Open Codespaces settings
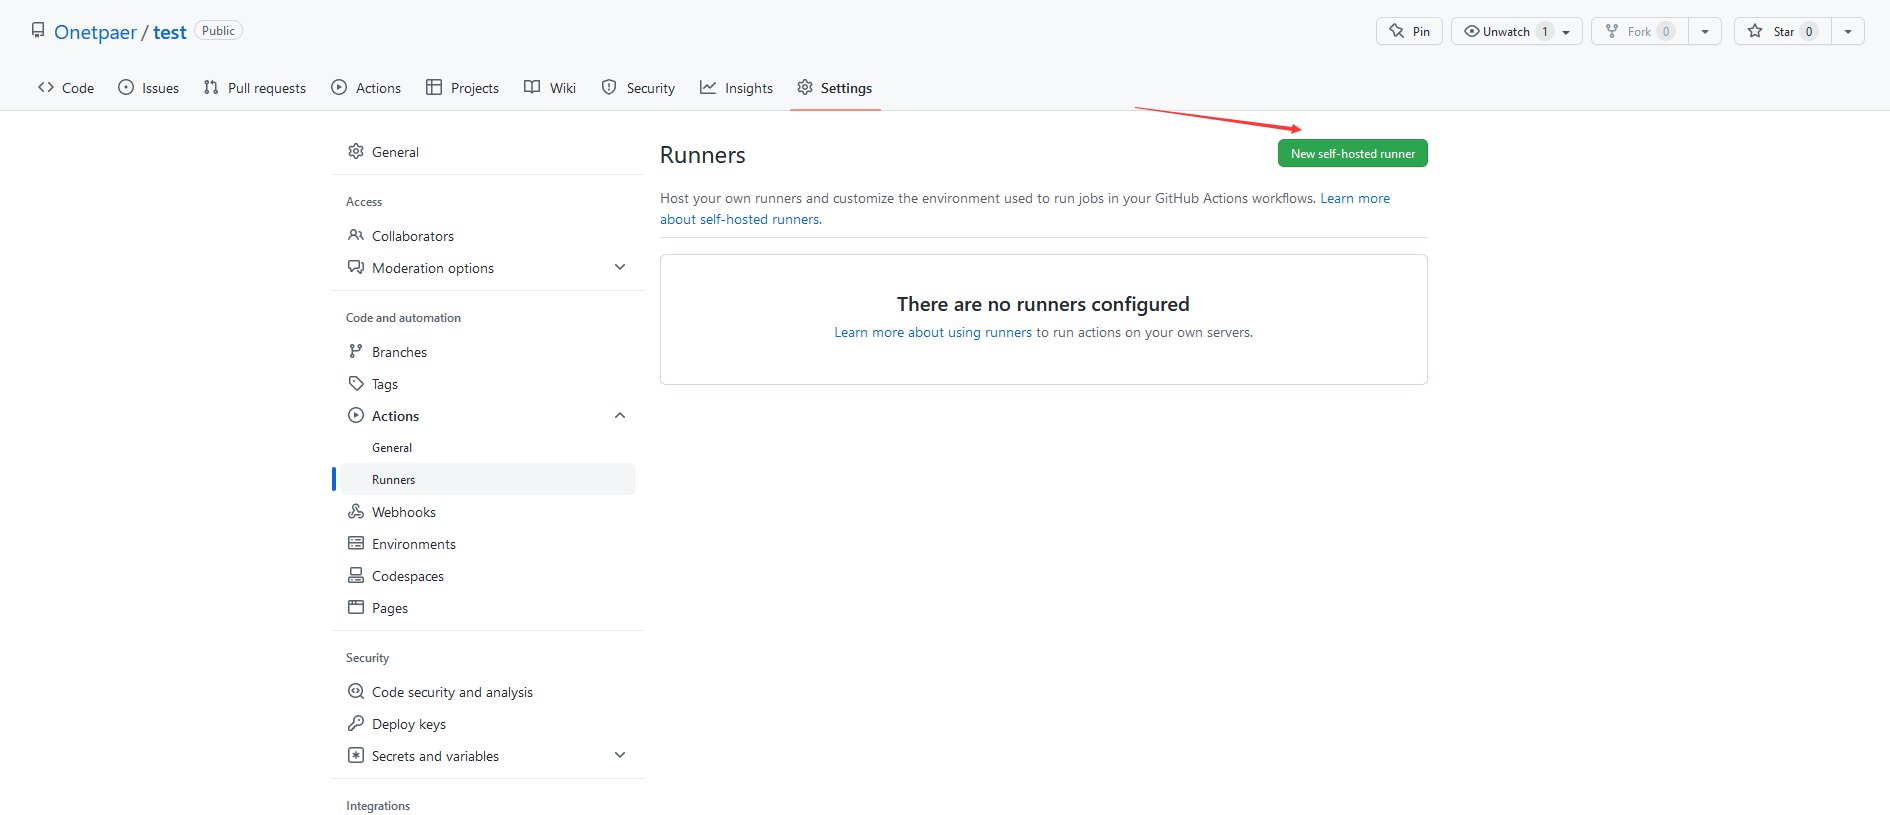The width and height of the screenshot is (1890, 815). pyautogui.click(x=488, y=576)
